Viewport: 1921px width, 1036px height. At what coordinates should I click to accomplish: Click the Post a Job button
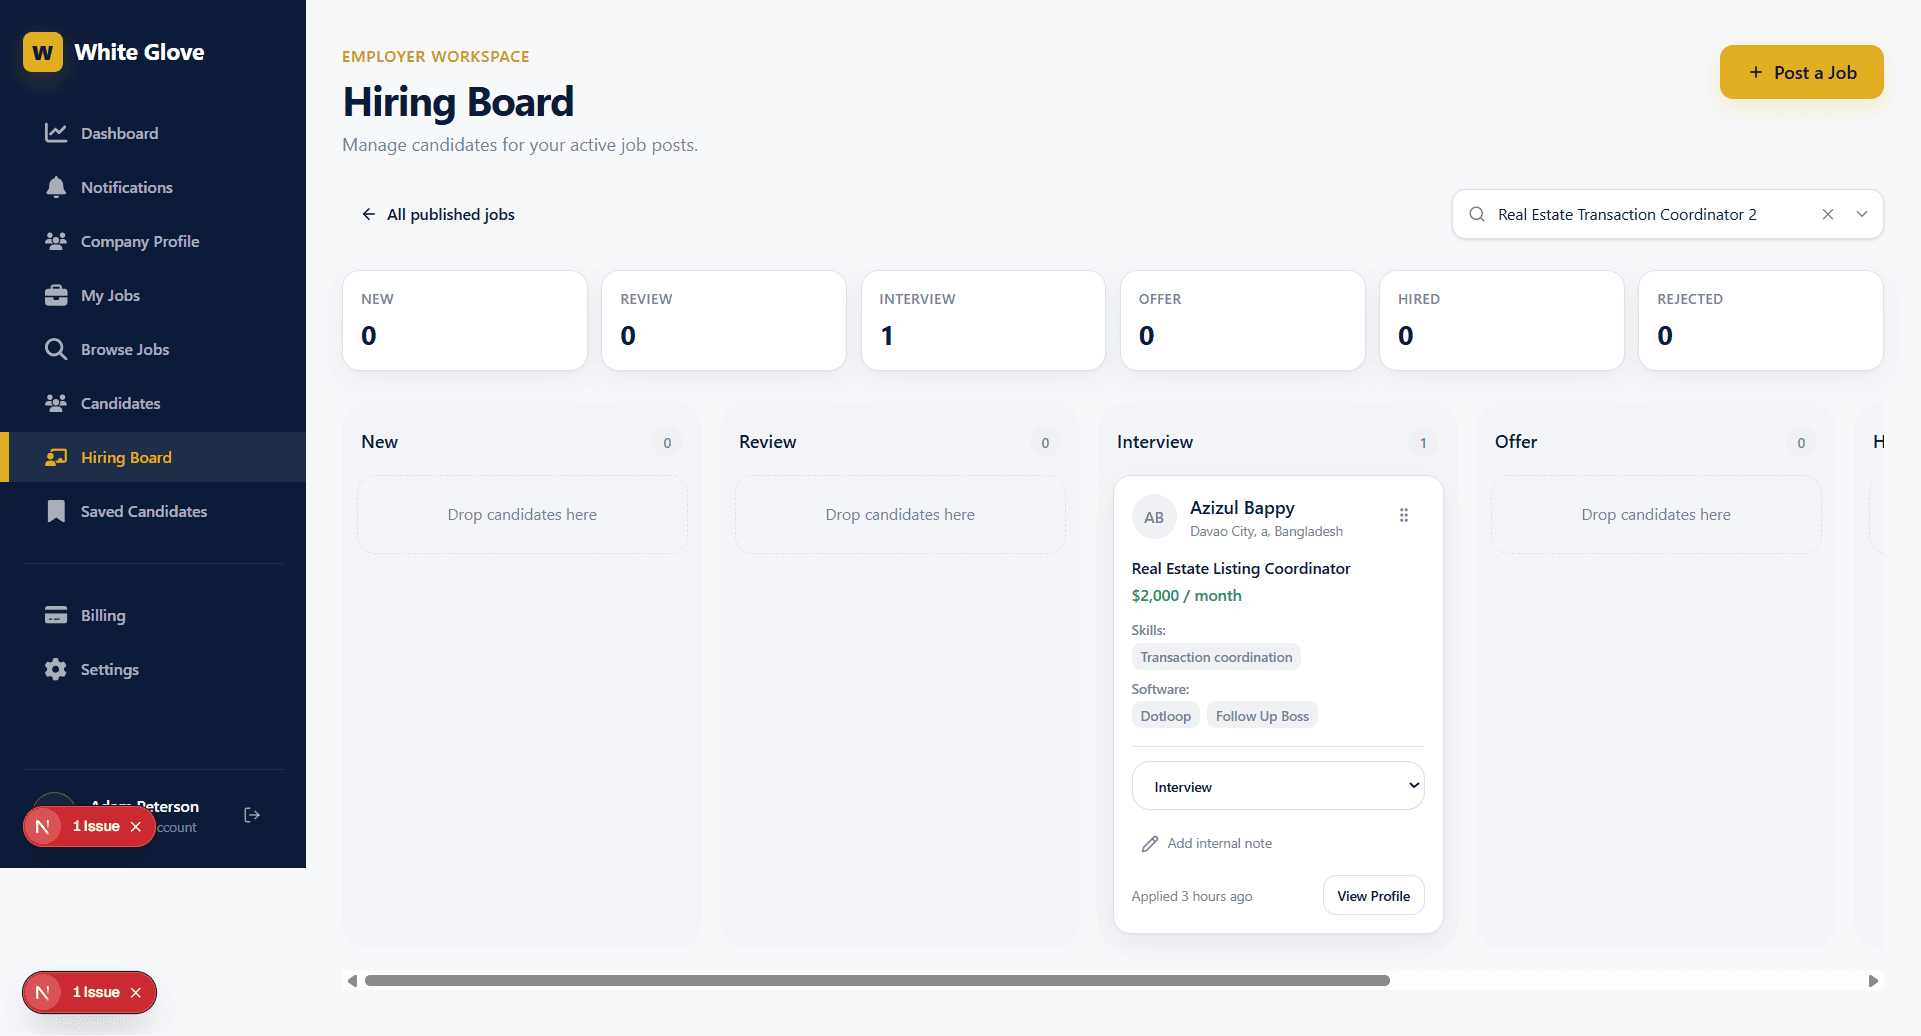tap(1801, 72)
